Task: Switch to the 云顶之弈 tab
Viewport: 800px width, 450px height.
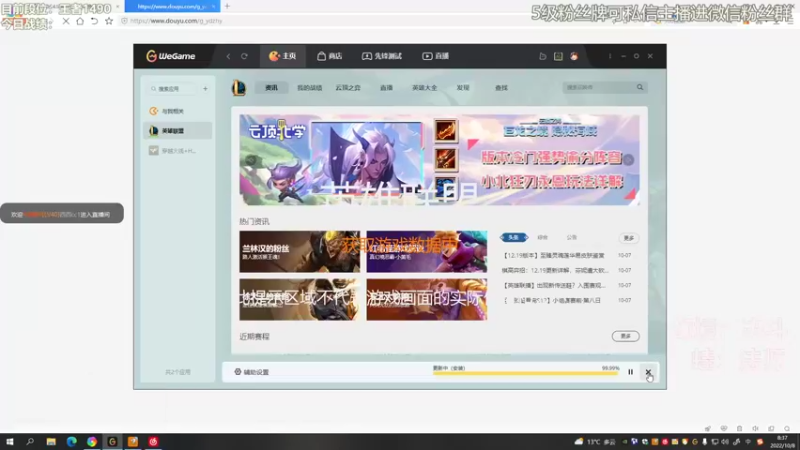Action: [348, 88]
